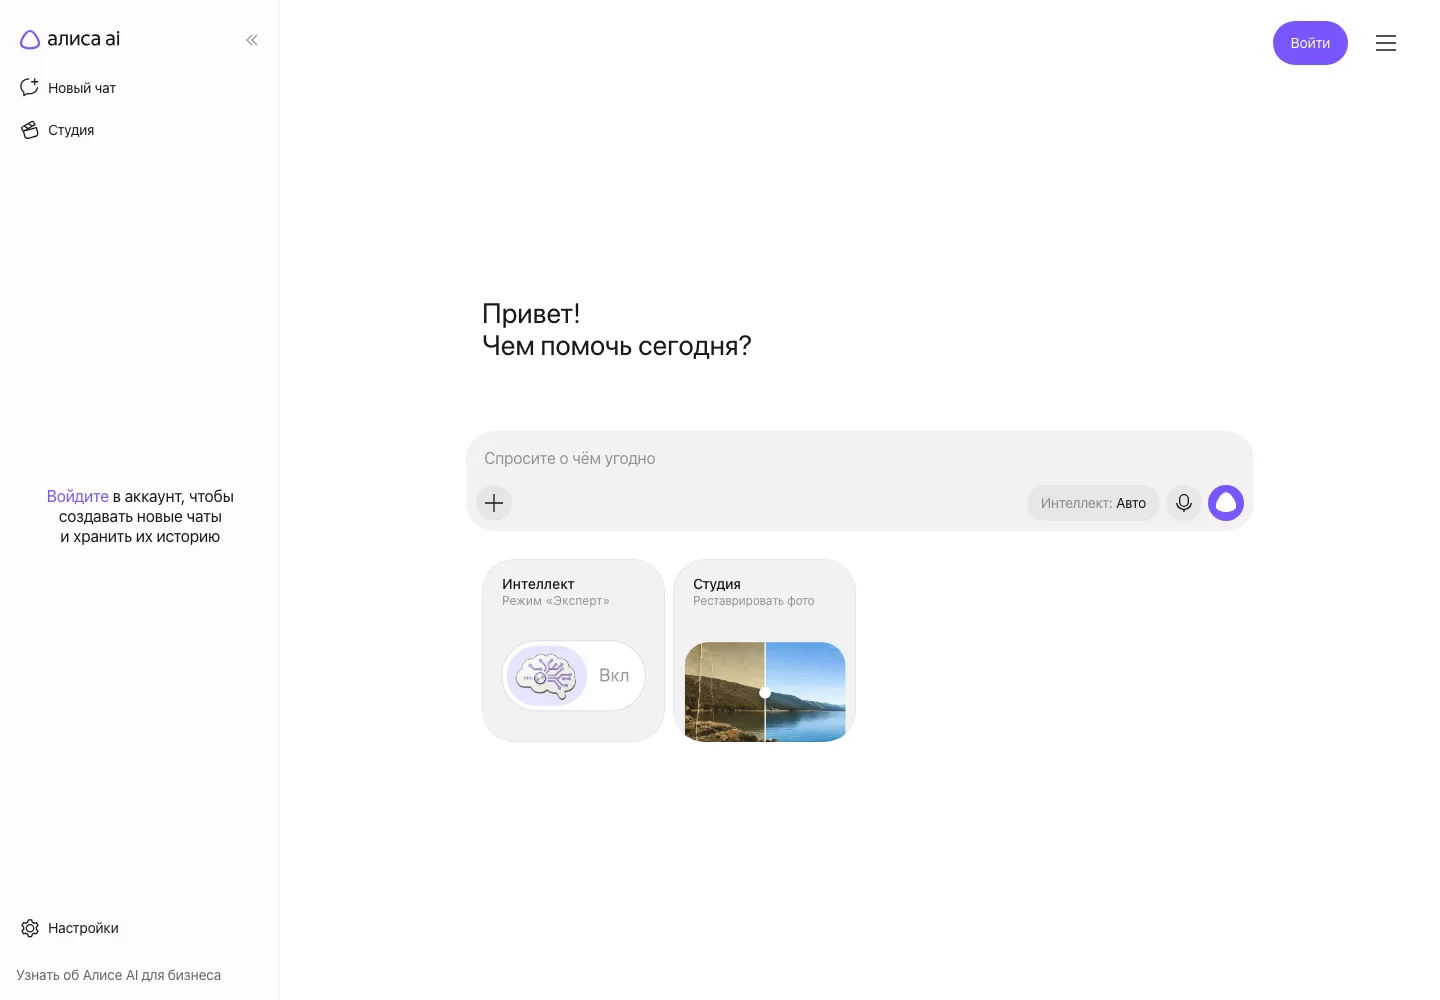Toggle the Эксперт mode switch Вкл
Screen dimensions: 1440x1000
tap(573, 676)
